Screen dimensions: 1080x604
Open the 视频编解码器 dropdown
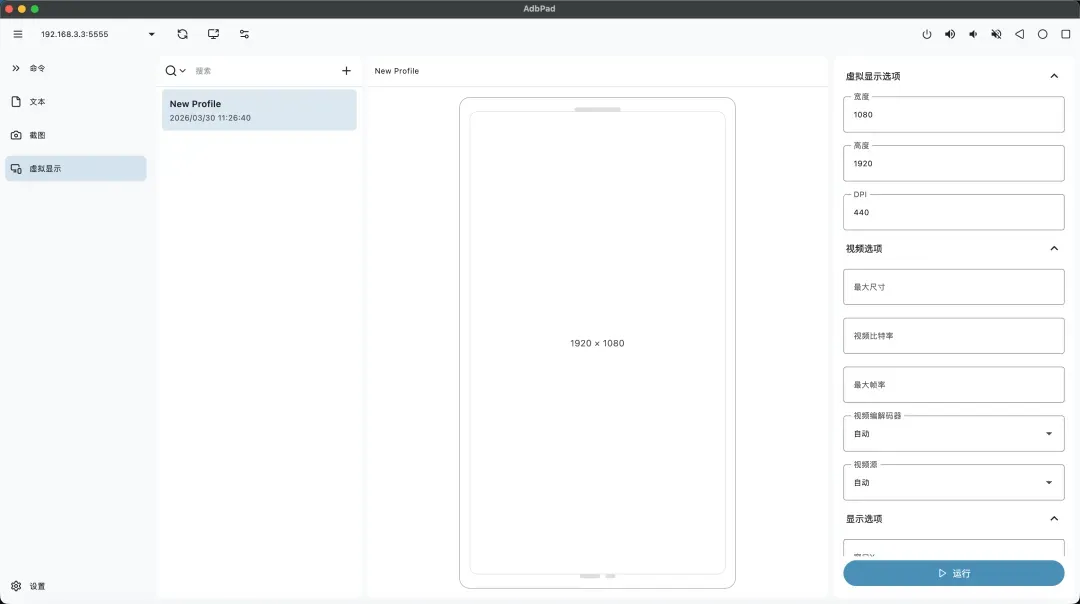pyautogui.click(x=954, y=434)
